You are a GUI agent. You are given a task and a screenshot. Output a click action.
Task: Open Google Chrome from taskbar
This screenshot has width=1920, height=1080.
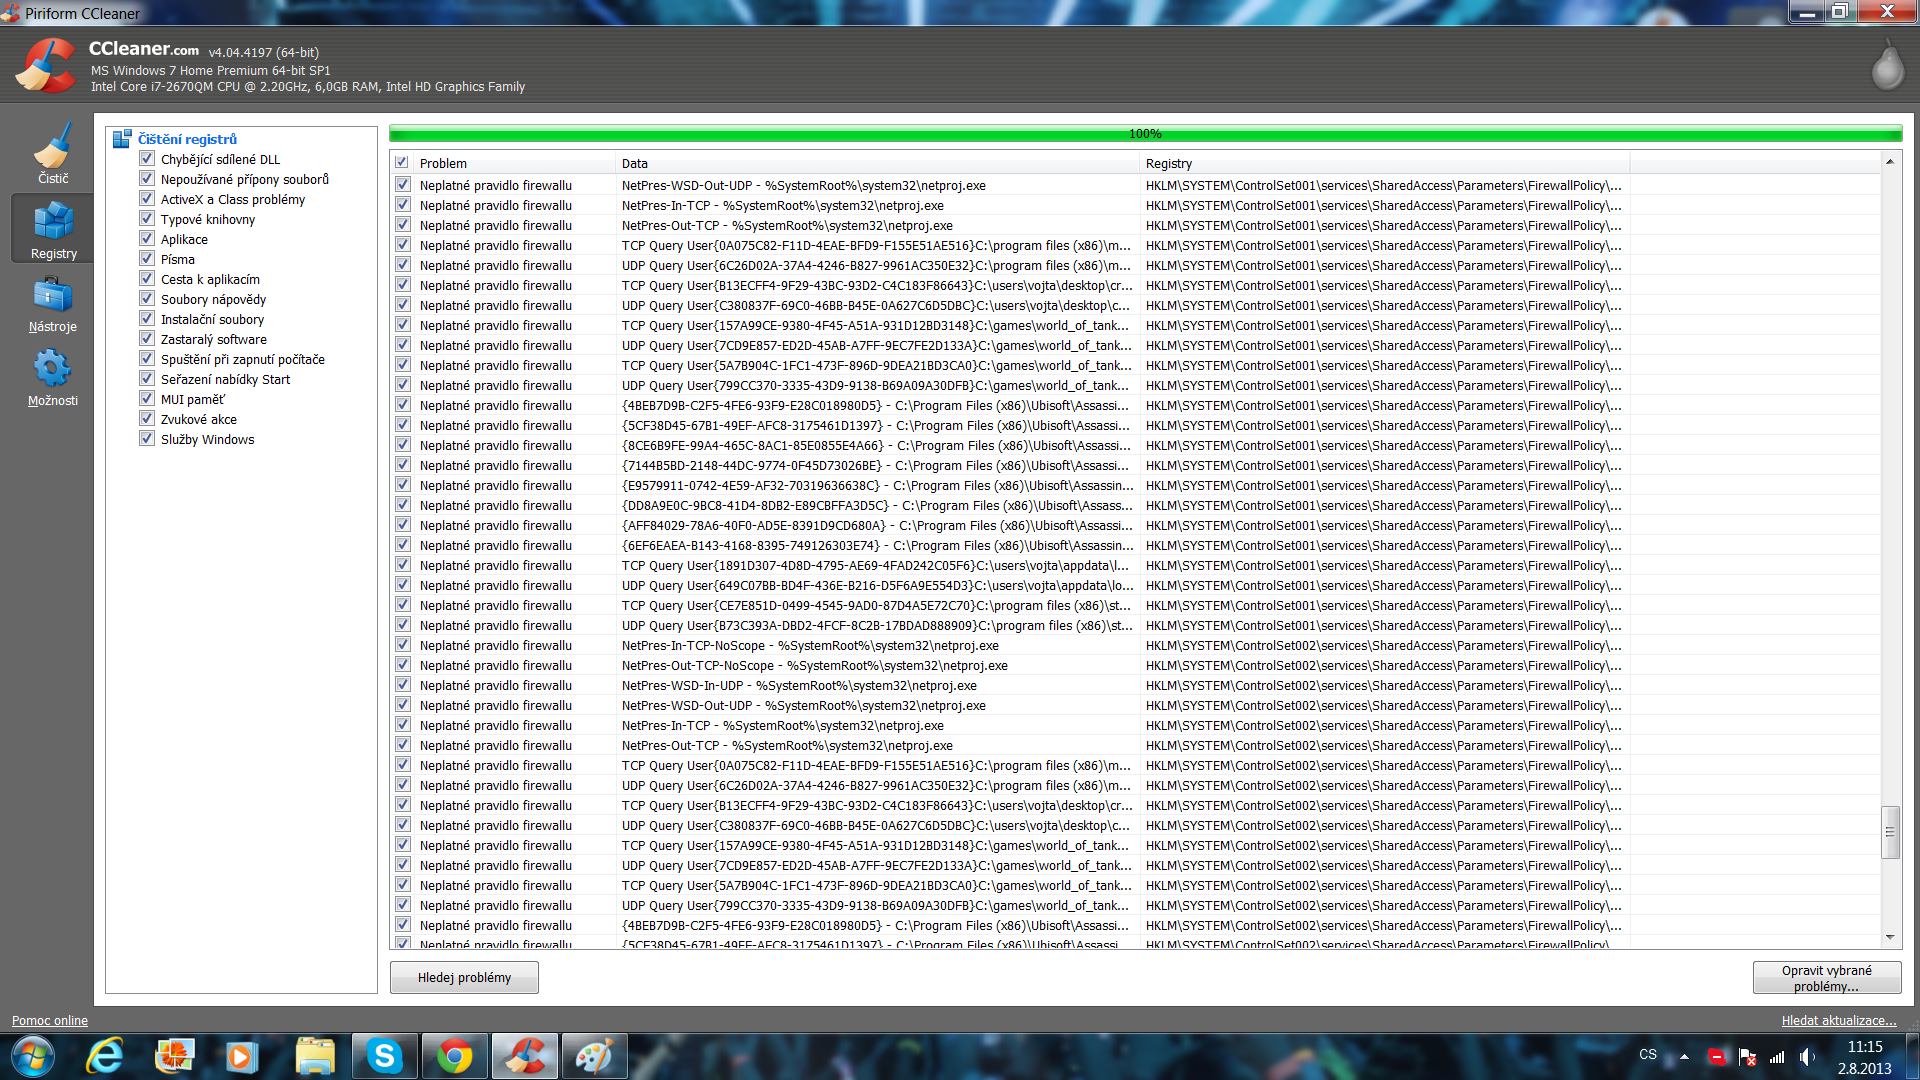coord(454,1056)
